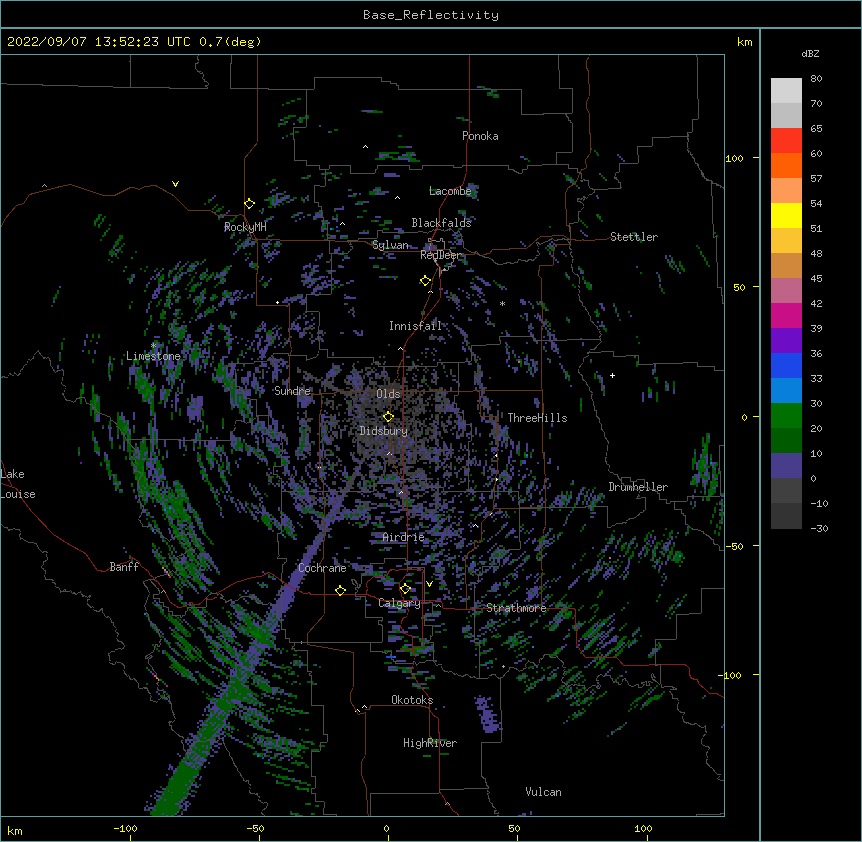This screenshot has height=842, width=862.
Task: Click the yellow radar marker near Olds
Action: pyautogui.click(x=388, y=417)
